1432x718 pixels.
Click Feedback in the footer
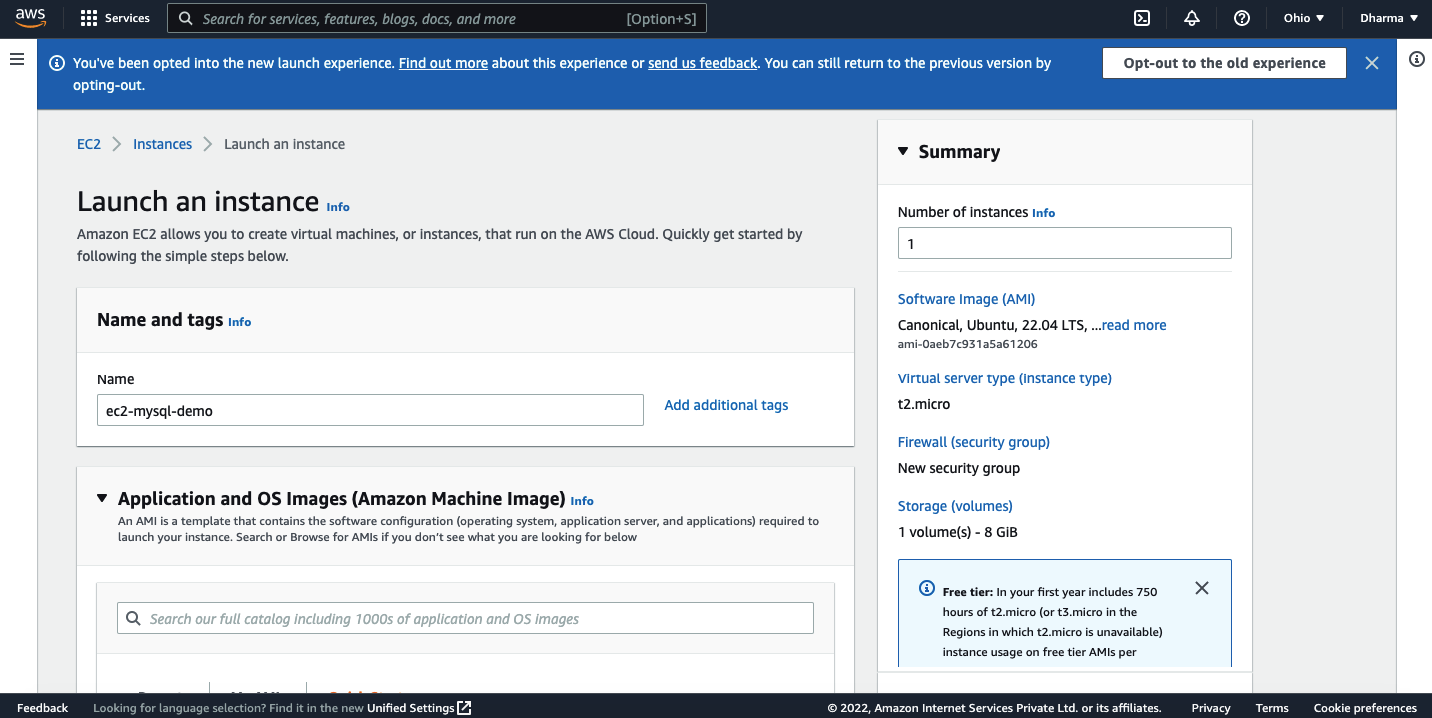42,708
